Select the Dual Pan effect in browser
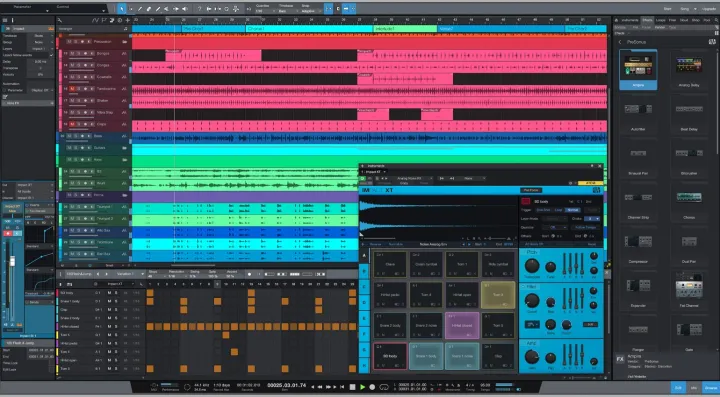 [689, 246]
